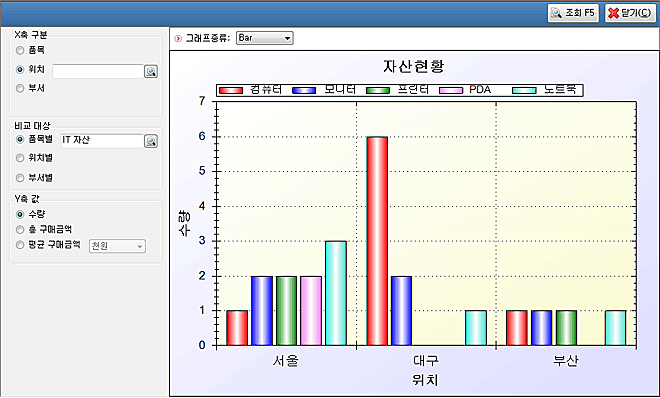The width and height of the screenshot is (660, 398).
Task: Click the red X icon on 닫기 button
Action: click(614, 13)
